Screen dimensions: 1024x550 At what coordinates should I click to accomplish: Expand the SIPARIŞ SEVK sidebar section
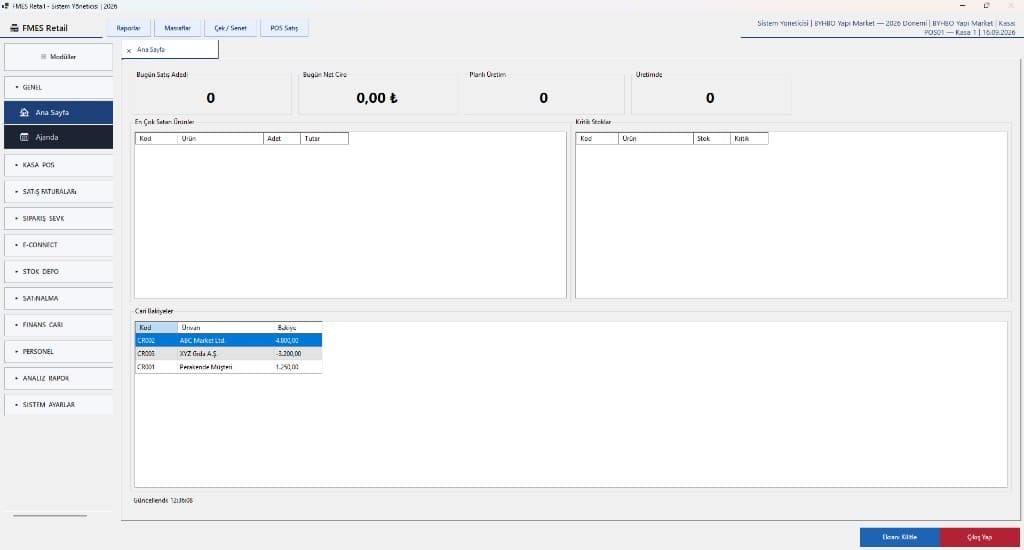coord(58,218)
